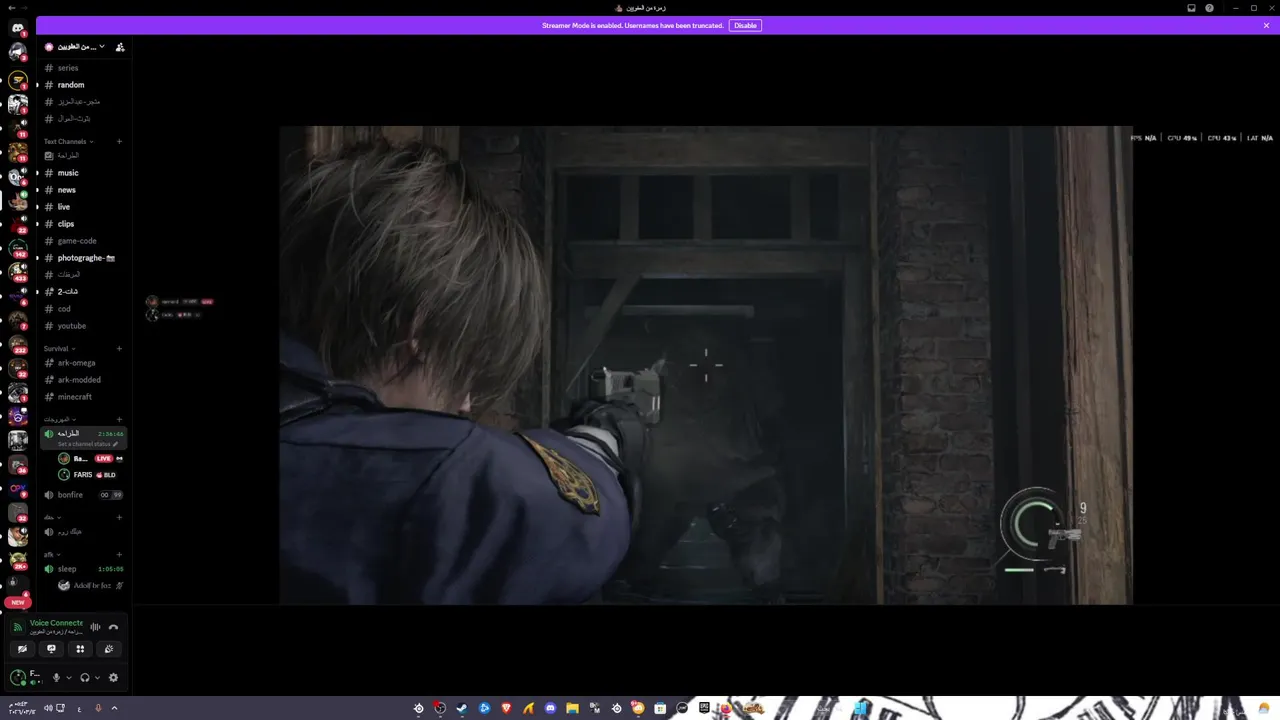Open Discord from the taskbar

pyautogui.click(x=550, y=708)
